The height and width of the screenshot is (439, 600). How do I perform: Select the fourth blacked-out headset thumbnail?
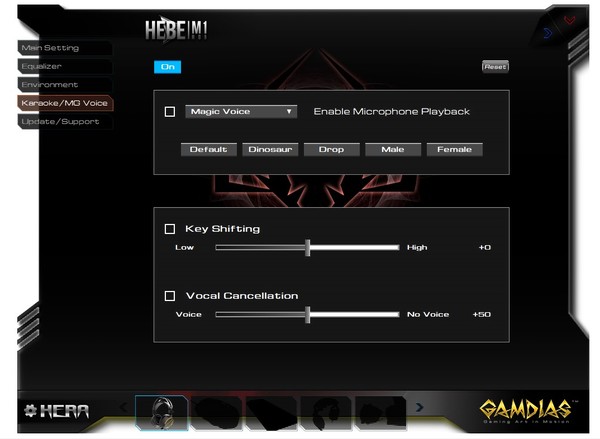click(x=326, y=412)
